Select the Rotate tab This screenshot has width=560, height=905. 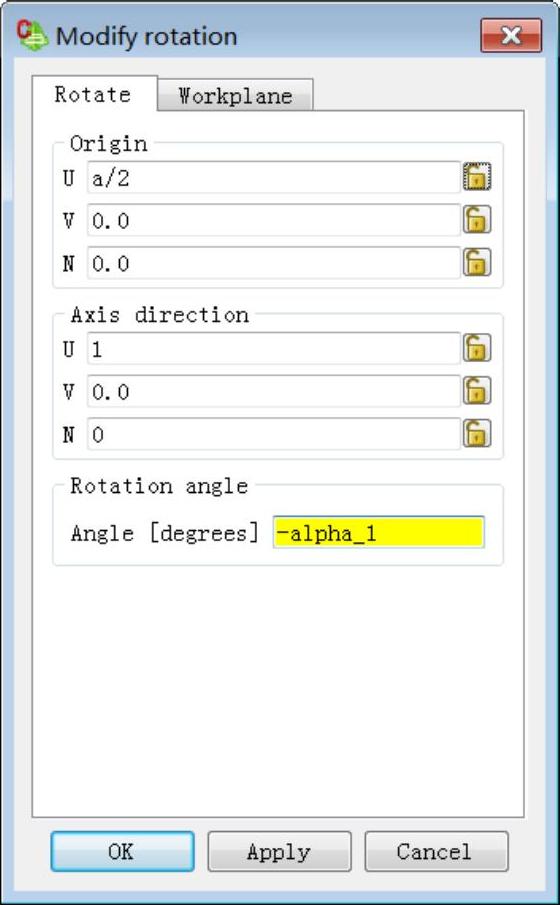pos(94,94)
